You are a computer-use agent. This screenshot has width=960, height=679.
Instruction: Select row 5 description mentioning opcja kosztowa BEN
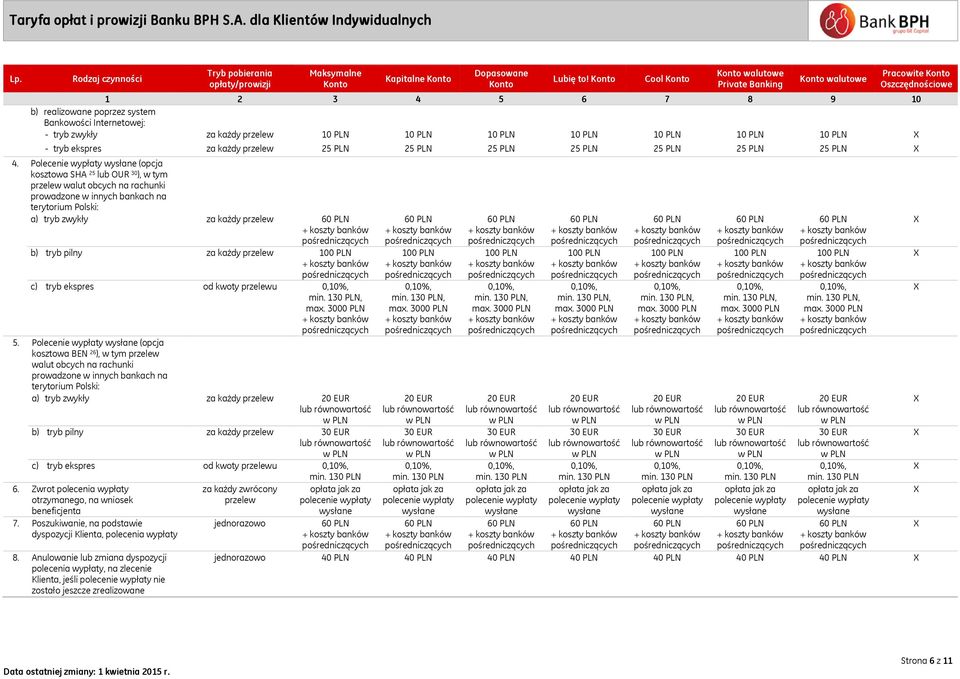(x=99, y=364)
